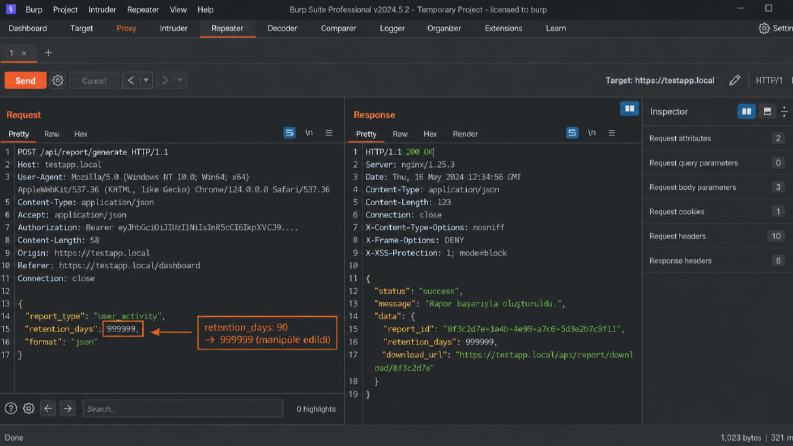Jump to next search match arrow
This screenshot has width=793, height=446.
67,409
